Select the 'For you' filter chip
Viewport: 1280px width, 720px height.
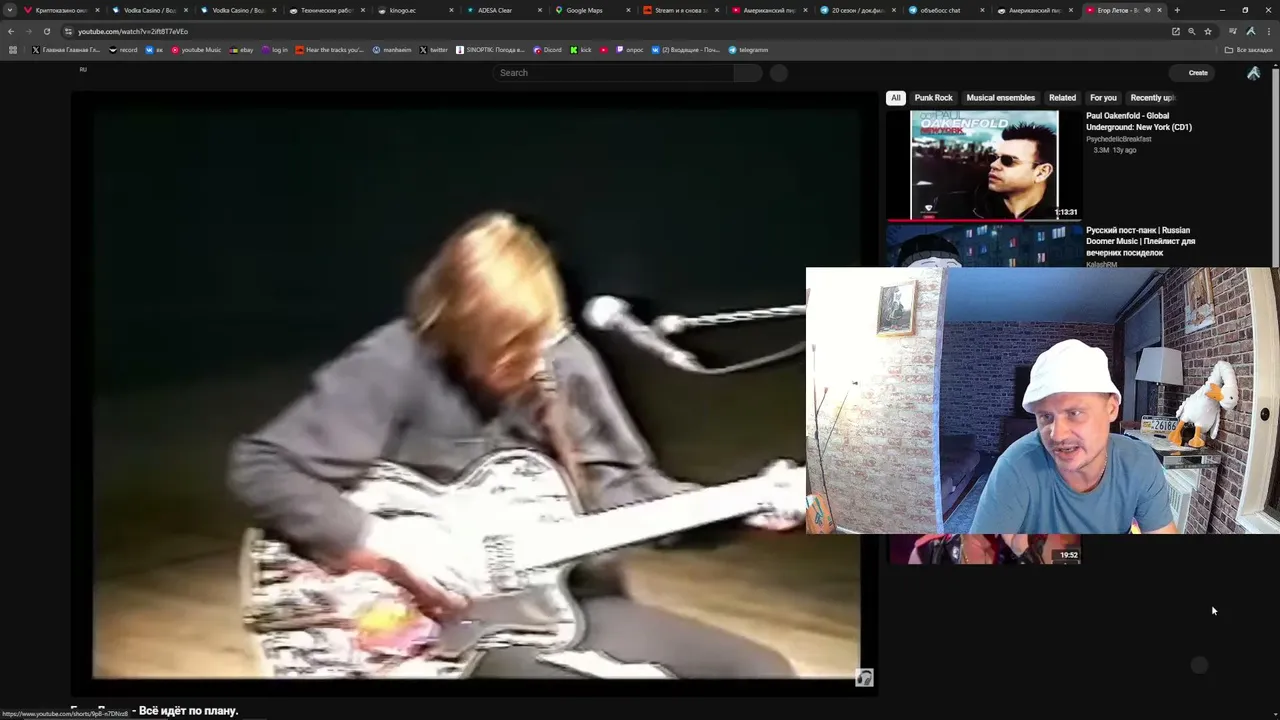tap(1103, 98)
